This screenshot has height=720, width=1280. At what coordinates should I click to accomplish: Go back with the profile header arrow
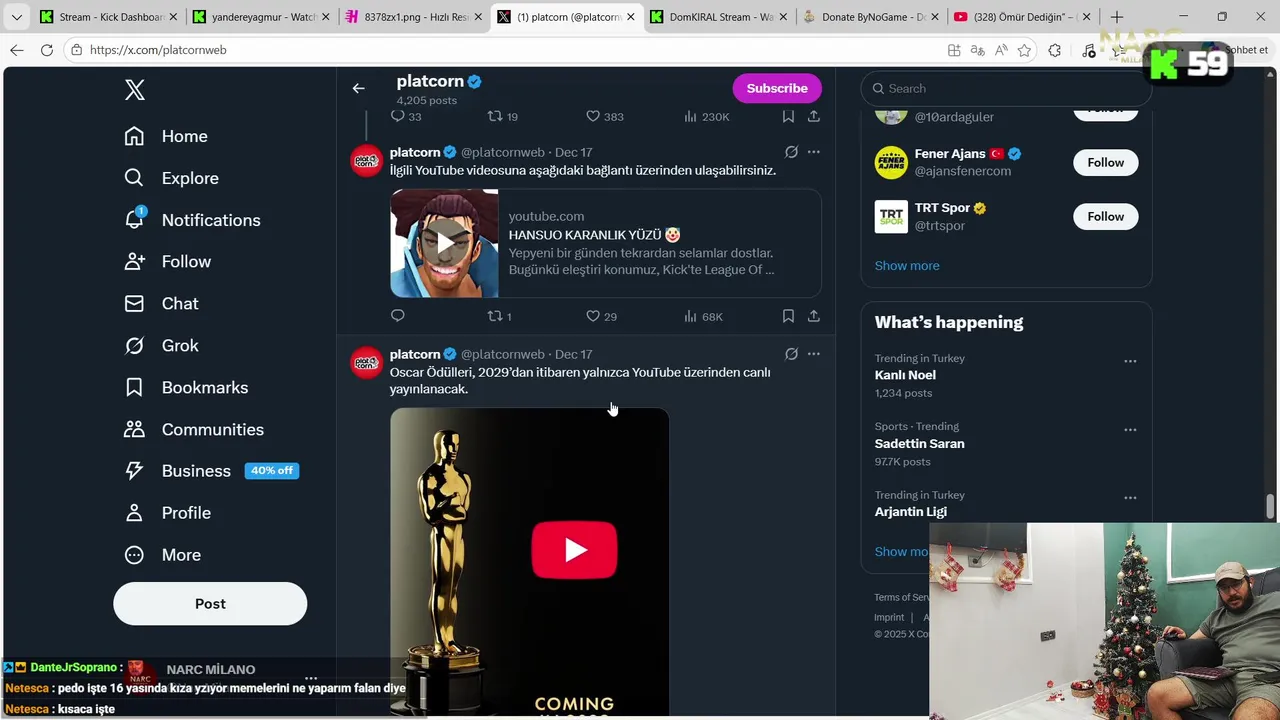point(358,88)
